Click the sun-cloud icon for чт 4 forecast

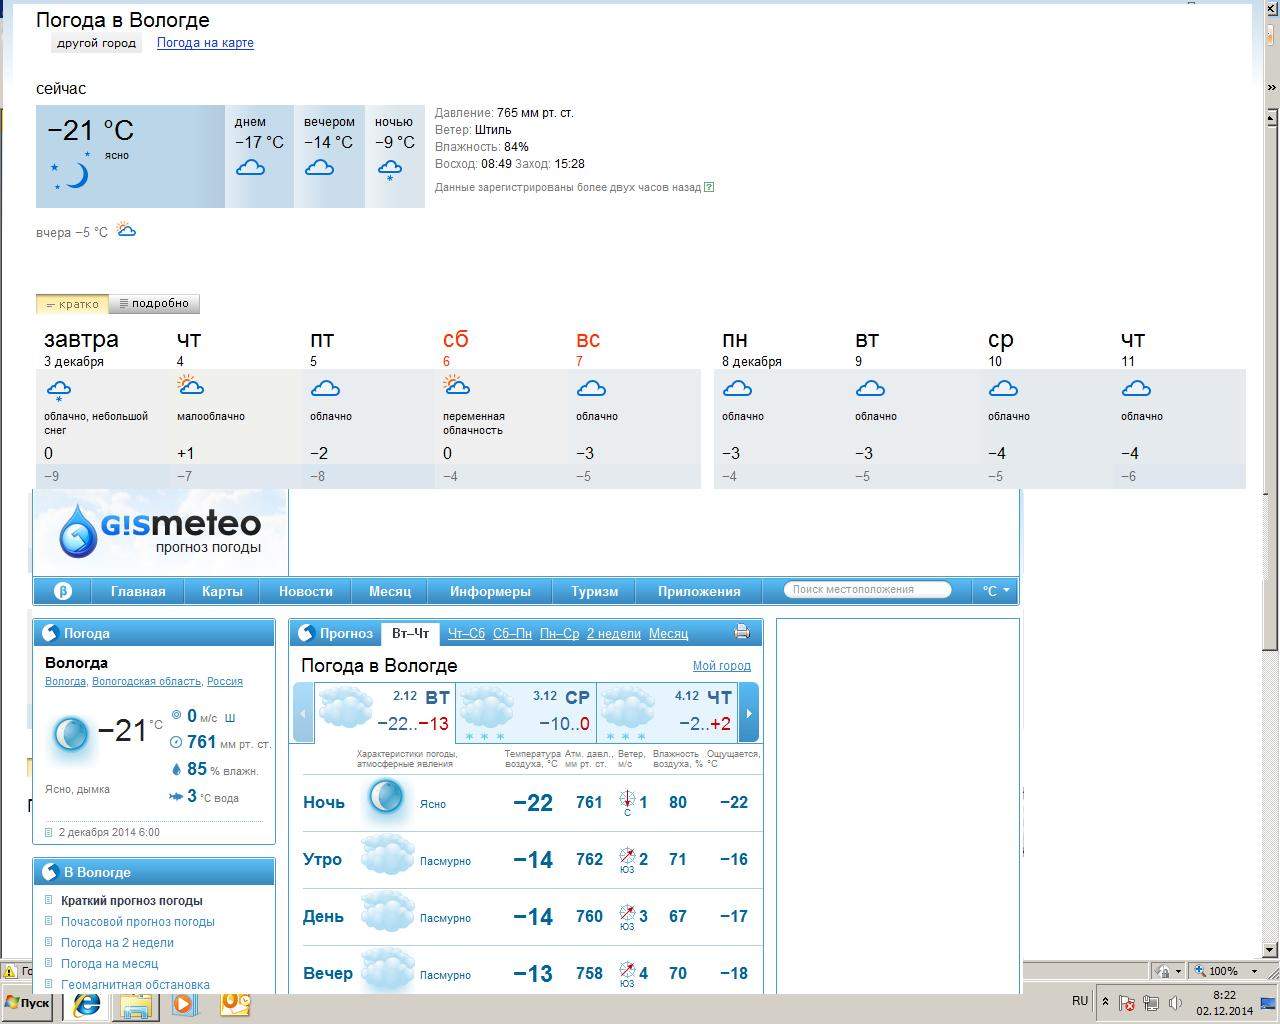coord(191,385)
